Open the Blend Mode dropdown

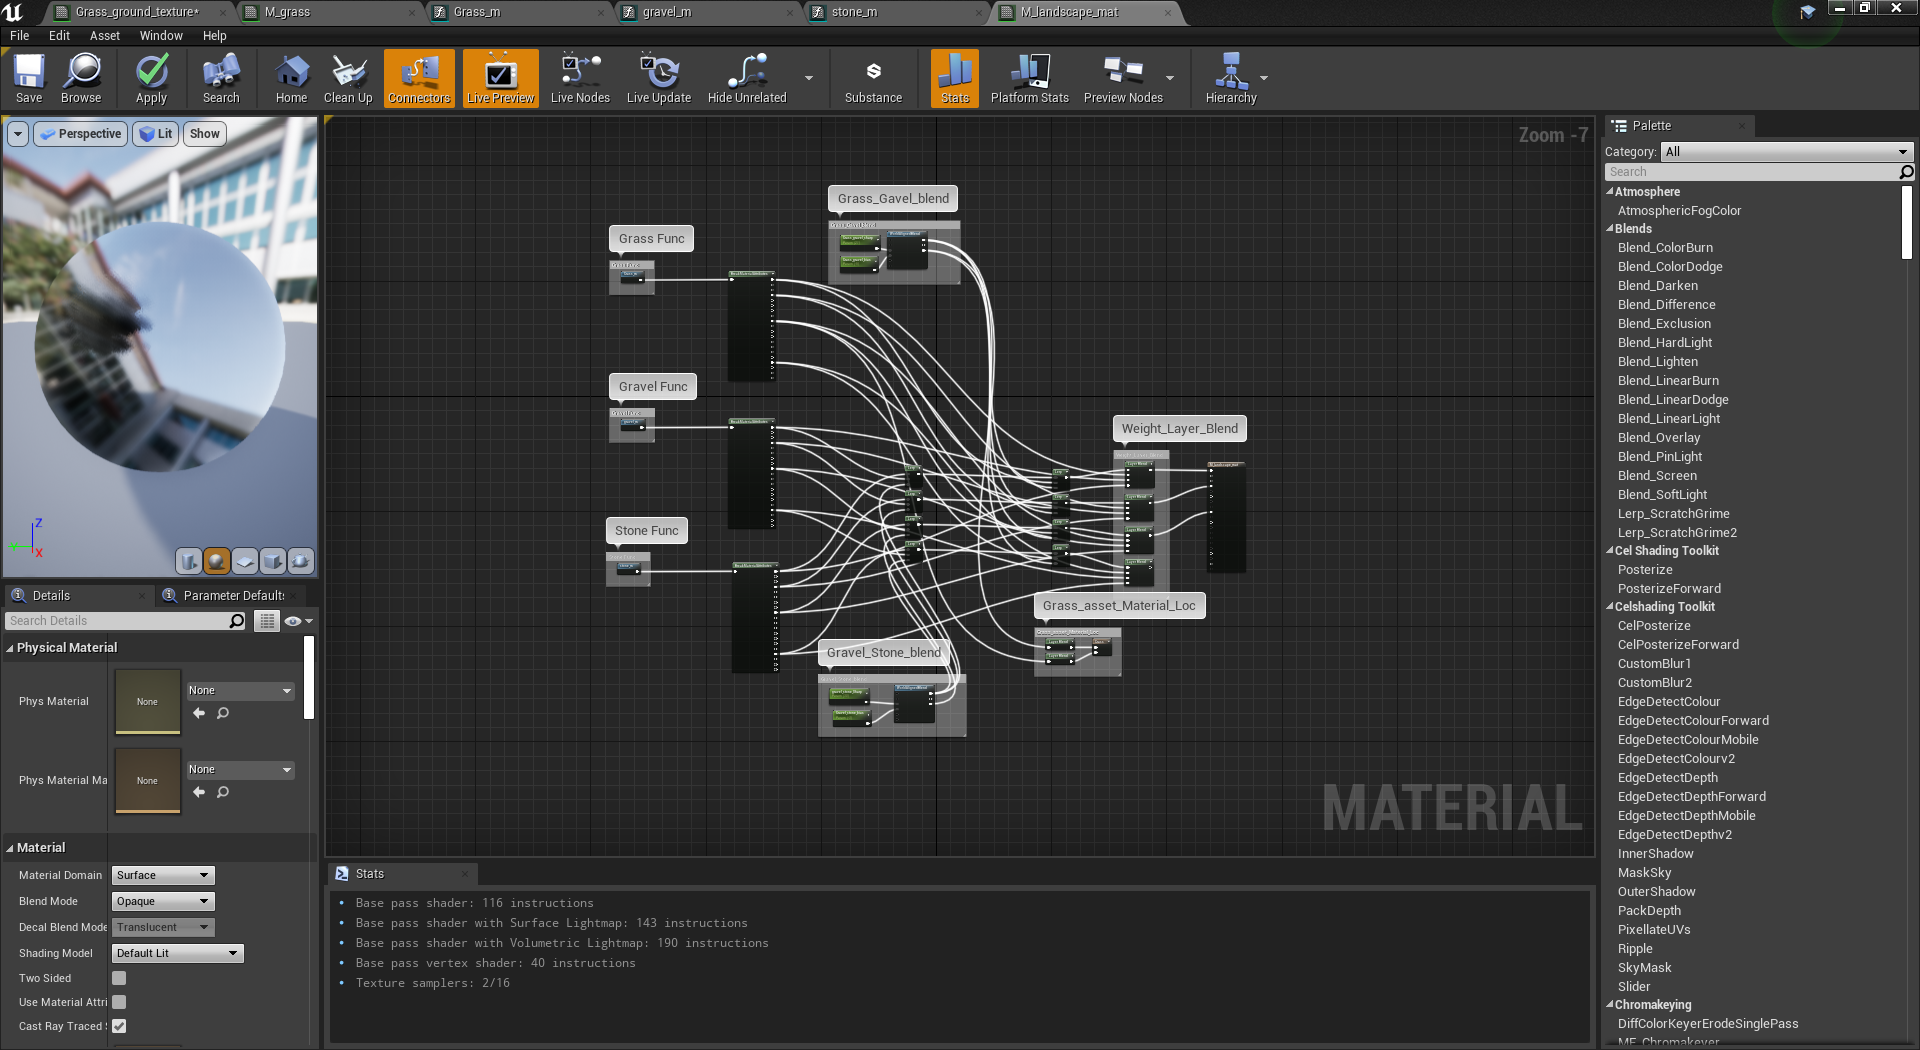163,901
